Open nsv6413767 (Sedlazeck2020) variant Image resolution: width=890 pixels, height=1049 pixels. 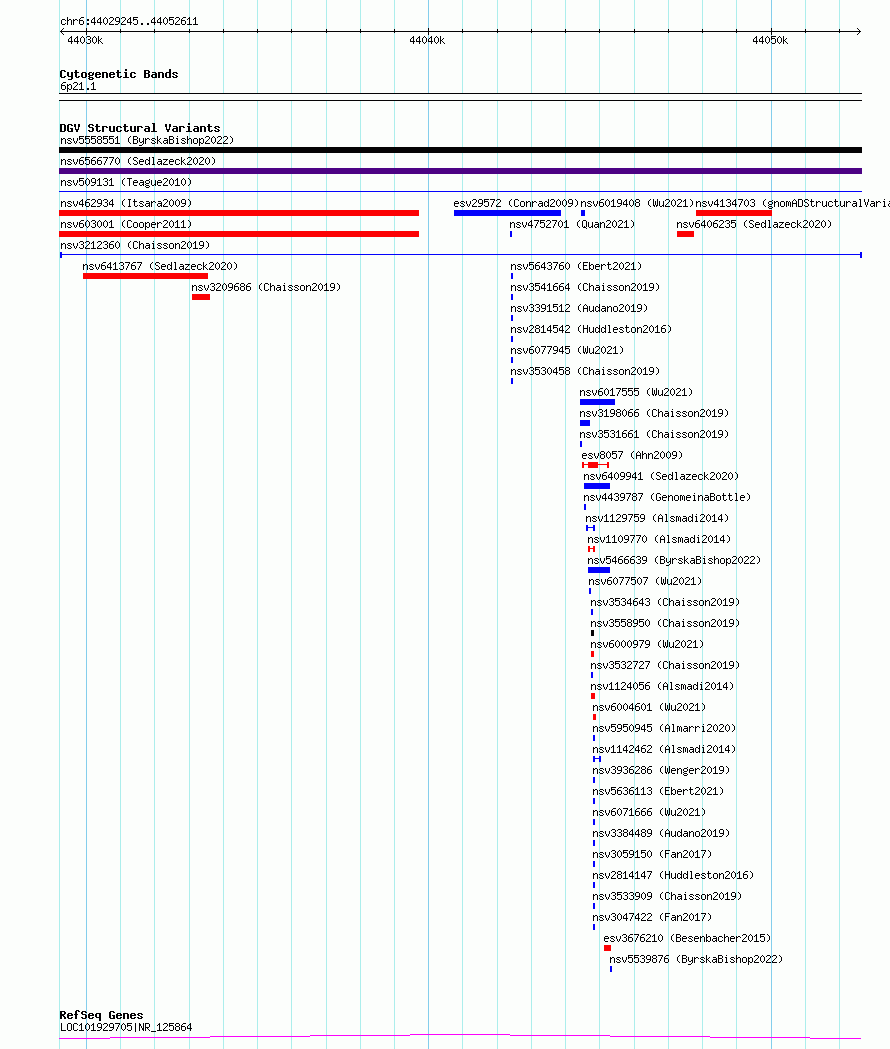tap(160, 266)
